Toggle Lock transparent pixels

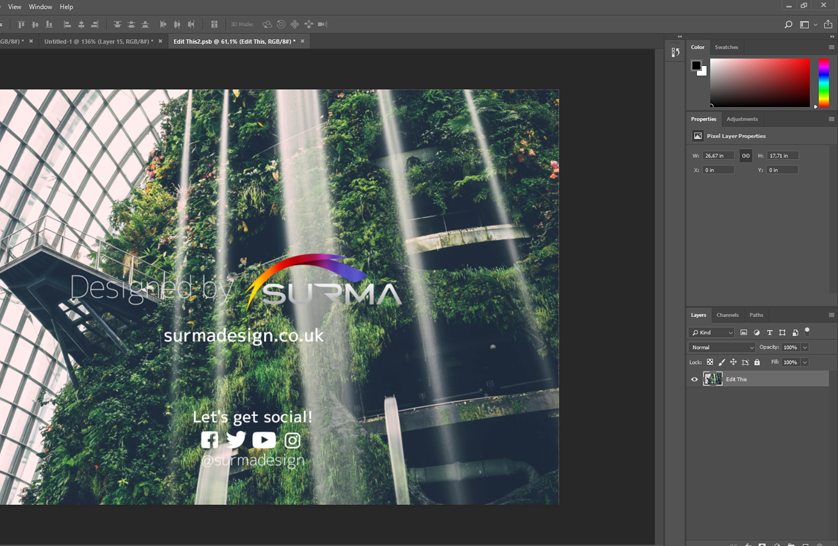(710, 362)
